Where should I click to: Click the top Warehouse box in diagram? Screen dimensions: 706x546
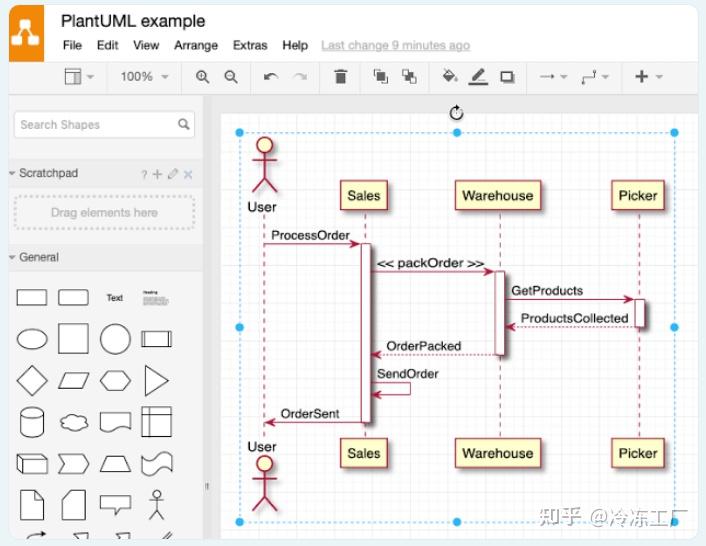click(x=498, y=195)
